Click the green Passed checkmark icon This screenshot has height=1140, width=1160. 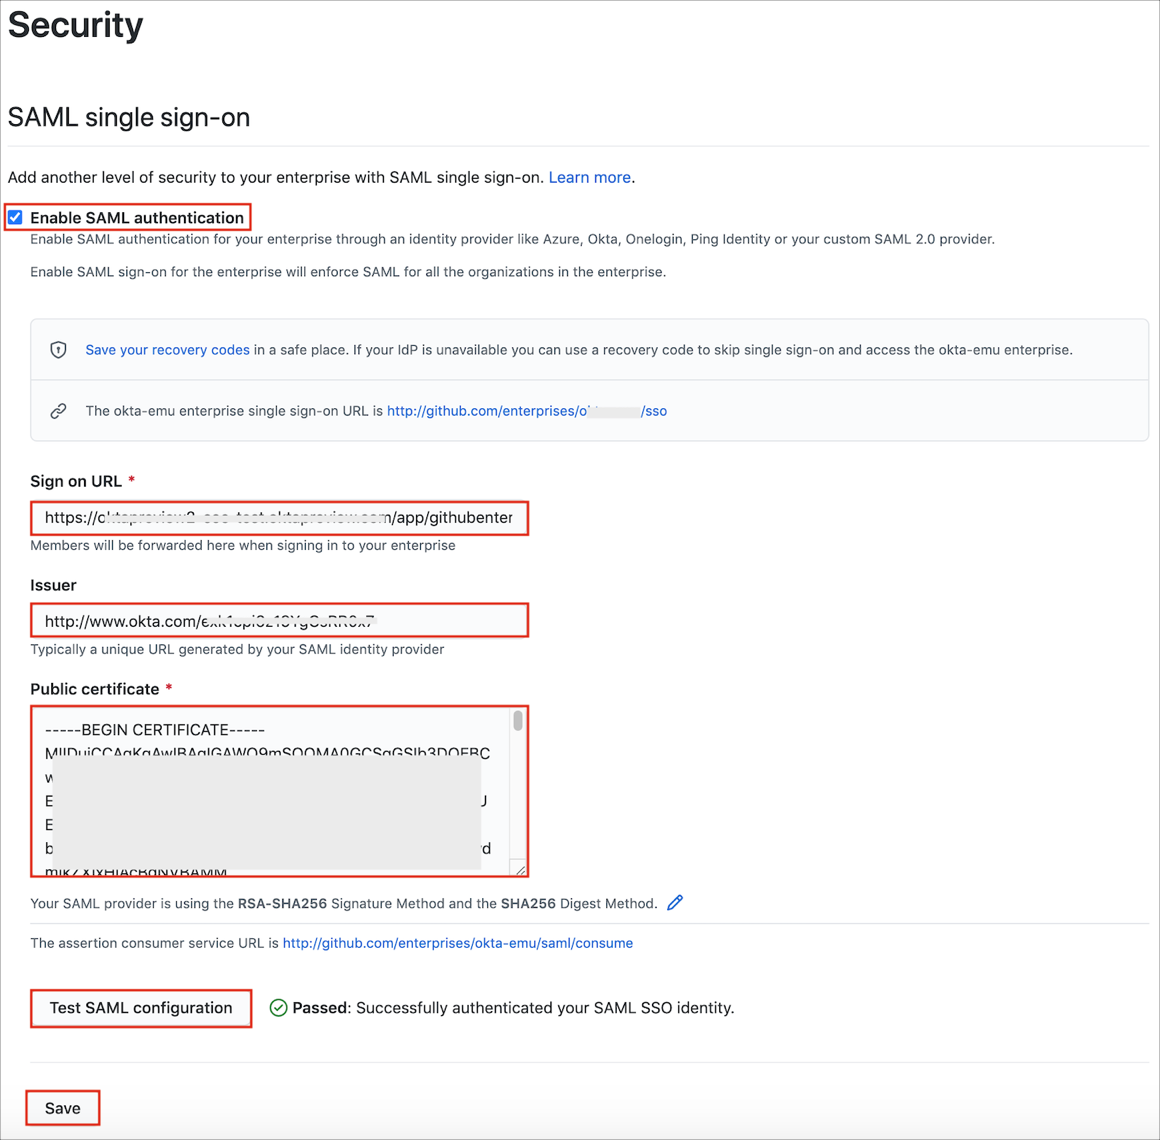click(279, 1008)
